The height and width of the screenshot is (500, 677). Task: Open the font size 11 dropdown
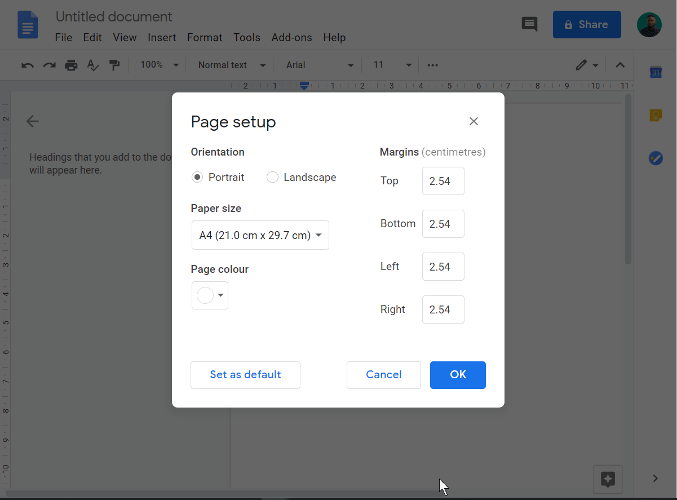392,65
